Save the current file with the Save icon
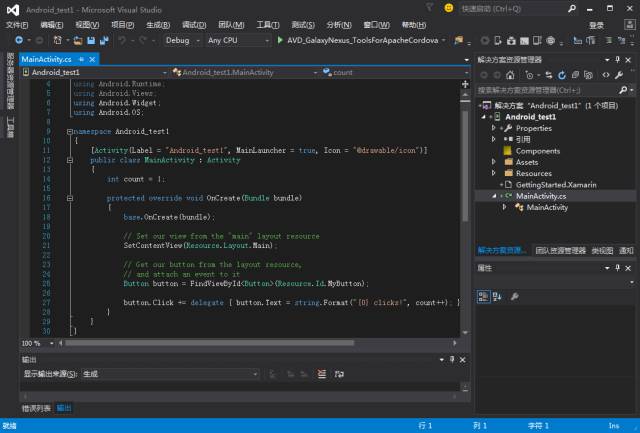Screen dimensions: 640x433 (91, 40)
